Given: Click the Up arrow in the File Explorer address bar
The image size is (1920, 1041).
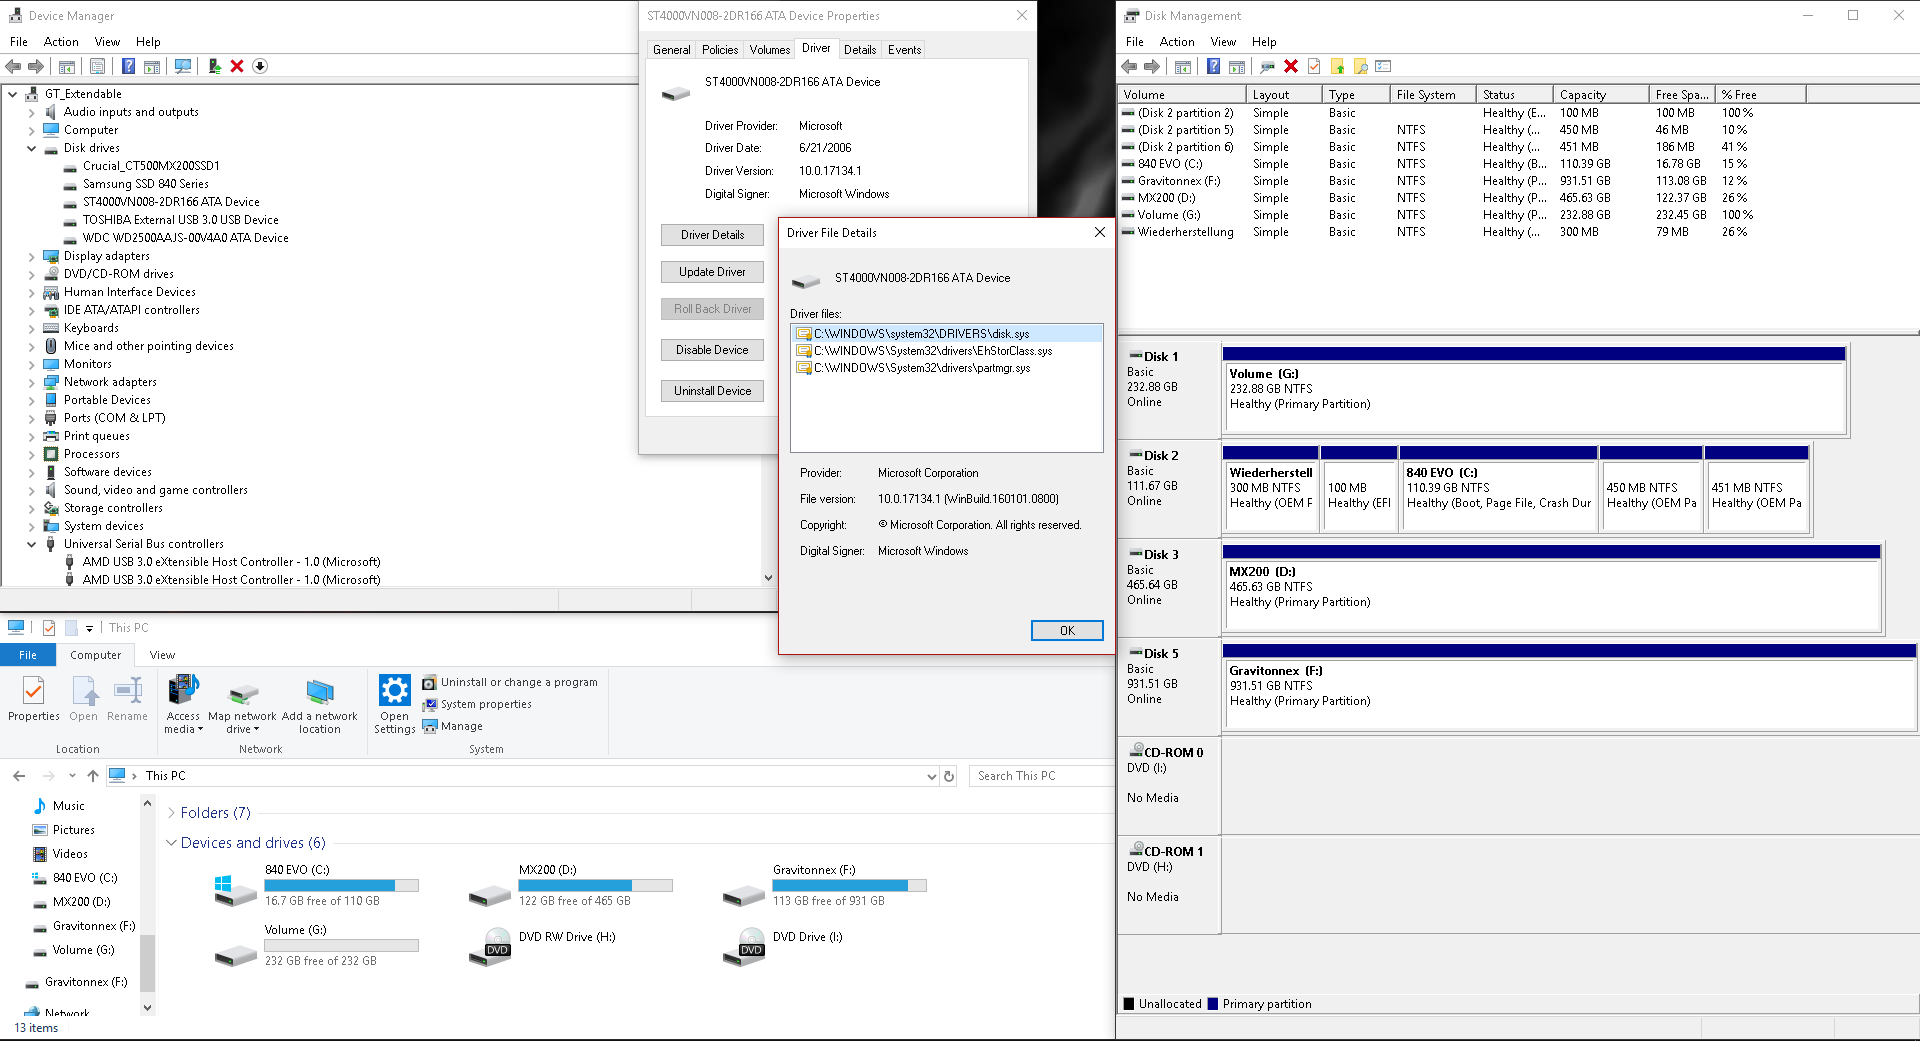Looking at the screenshot, I should tap(93, 776).
